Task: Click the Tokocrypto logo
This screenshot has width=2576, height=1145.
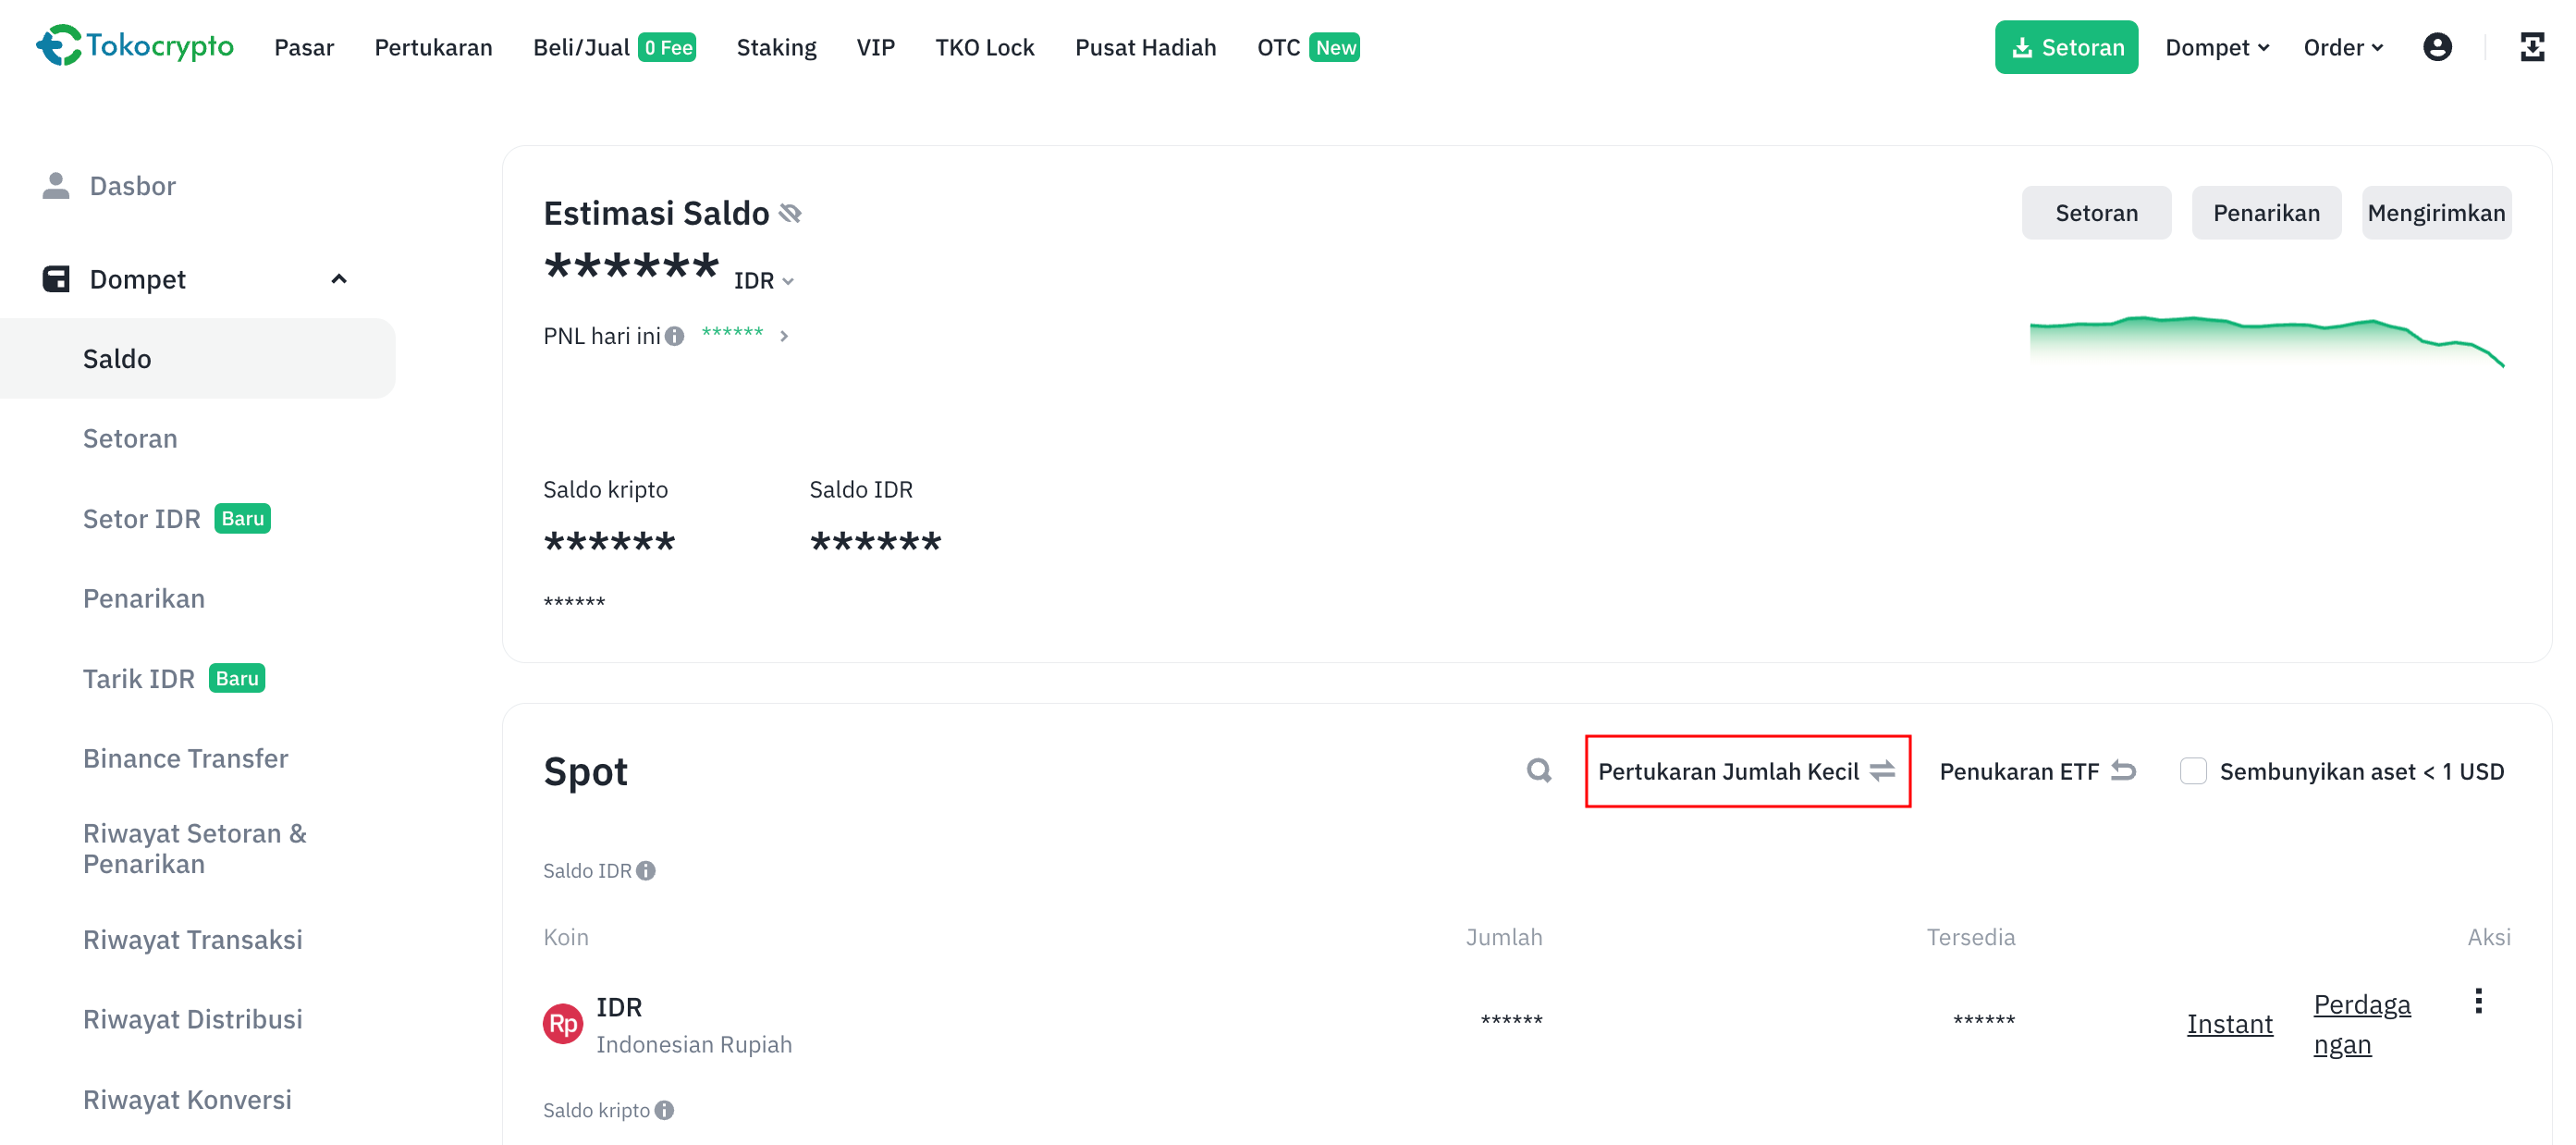Action: (135, 46)
